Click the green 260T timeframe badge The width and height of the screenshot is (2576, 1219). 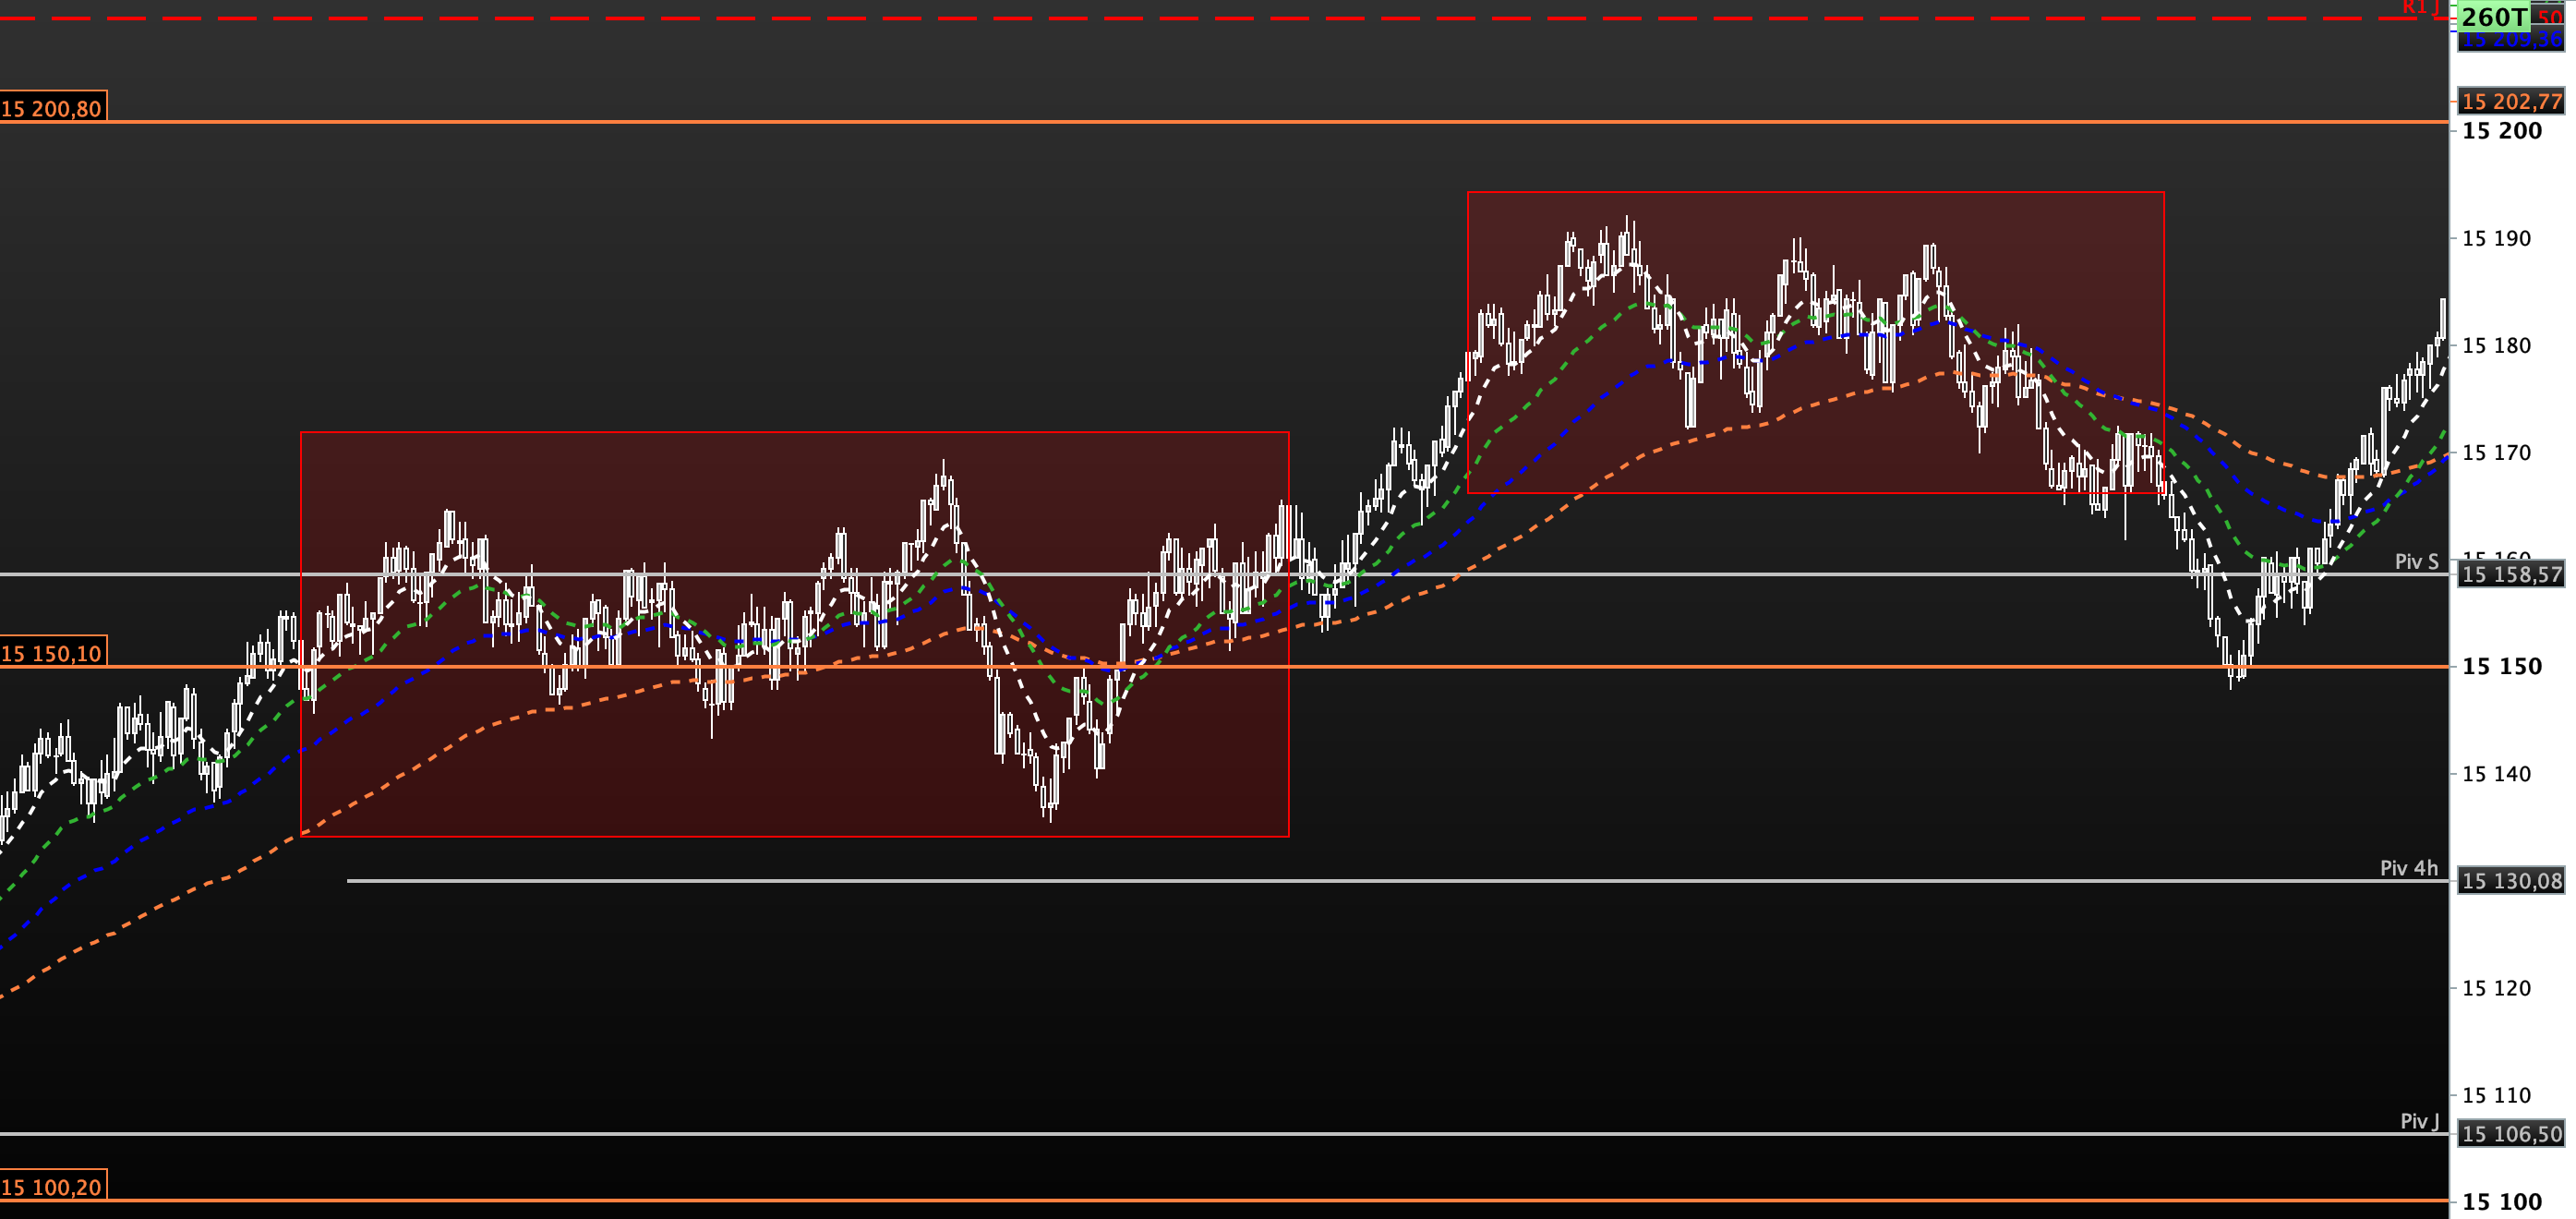2493,16
